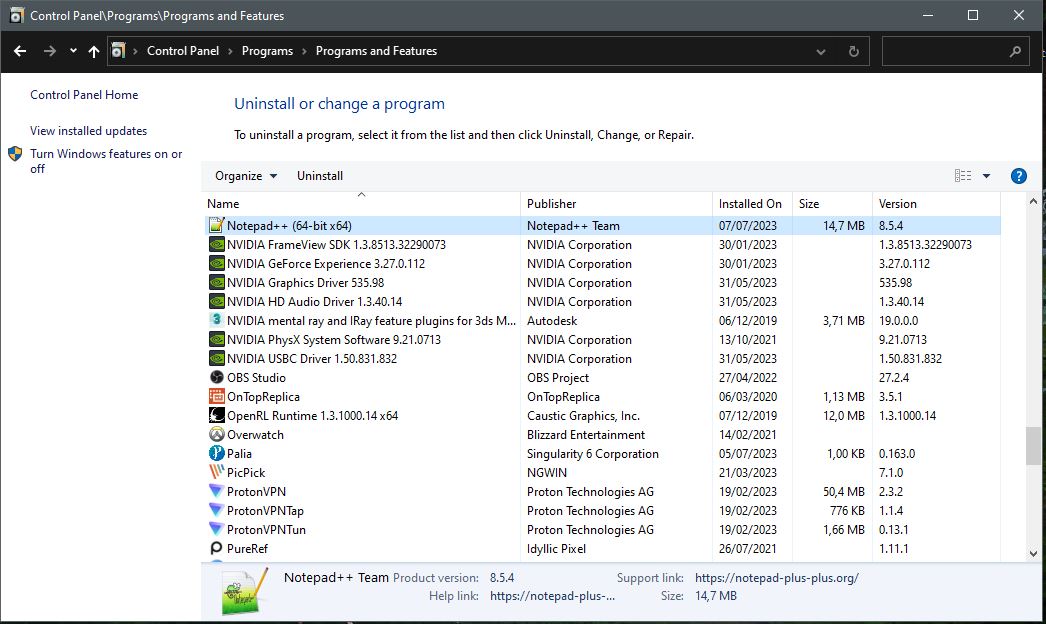Expand chevron after Programs breadcrumb

pos(304,51)
